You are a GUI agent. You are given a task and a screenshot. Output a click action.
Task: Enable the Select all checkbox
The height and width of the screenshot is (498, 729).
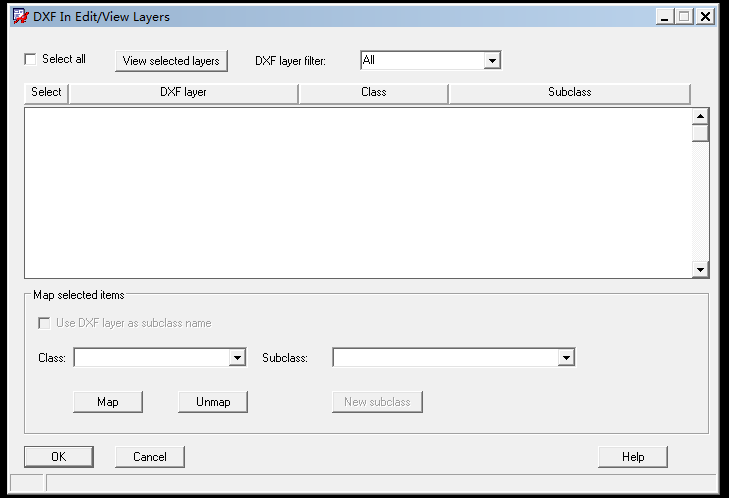30,59
